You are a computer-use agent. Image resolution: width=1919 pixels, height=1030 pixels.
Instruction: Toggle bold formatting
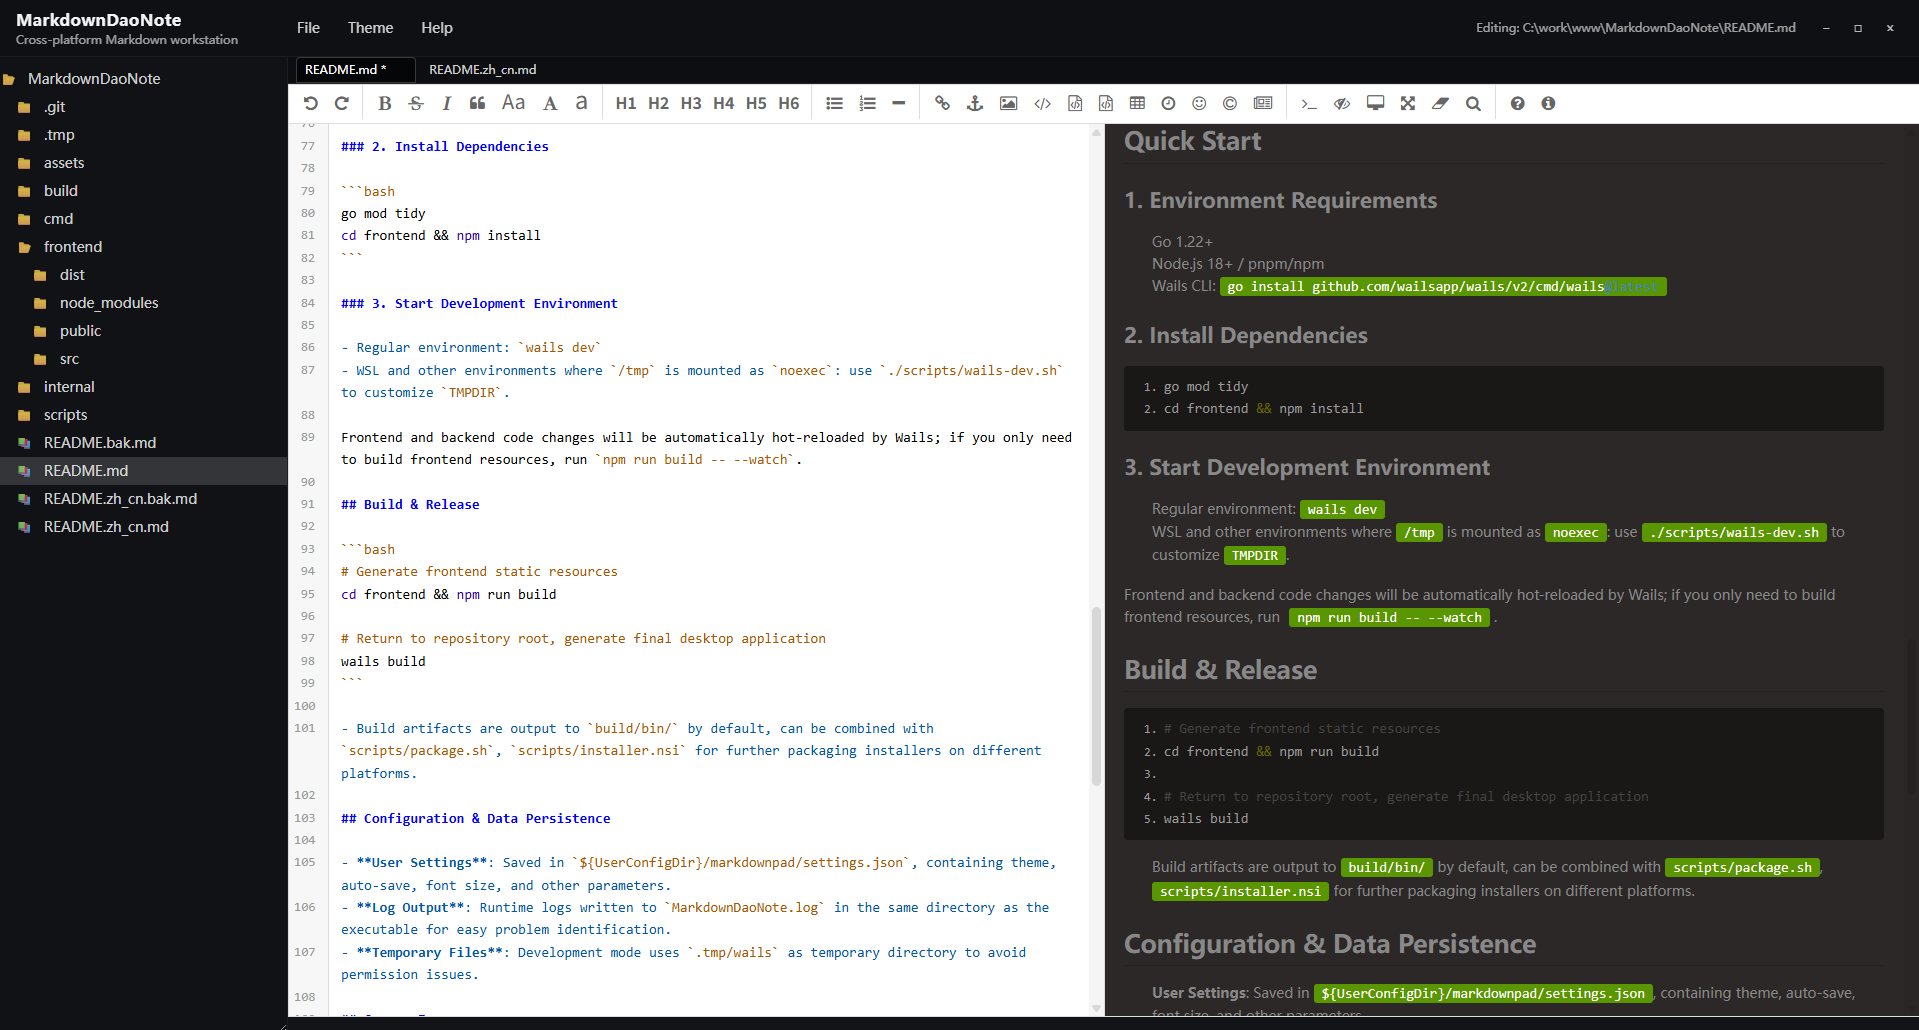point(384,103)
